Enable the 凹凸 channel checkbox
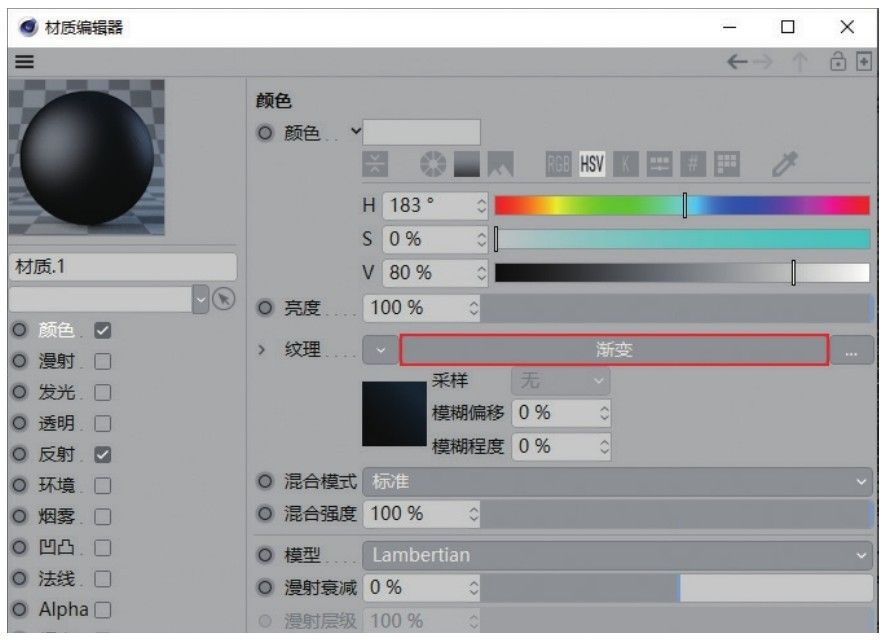 103,547
